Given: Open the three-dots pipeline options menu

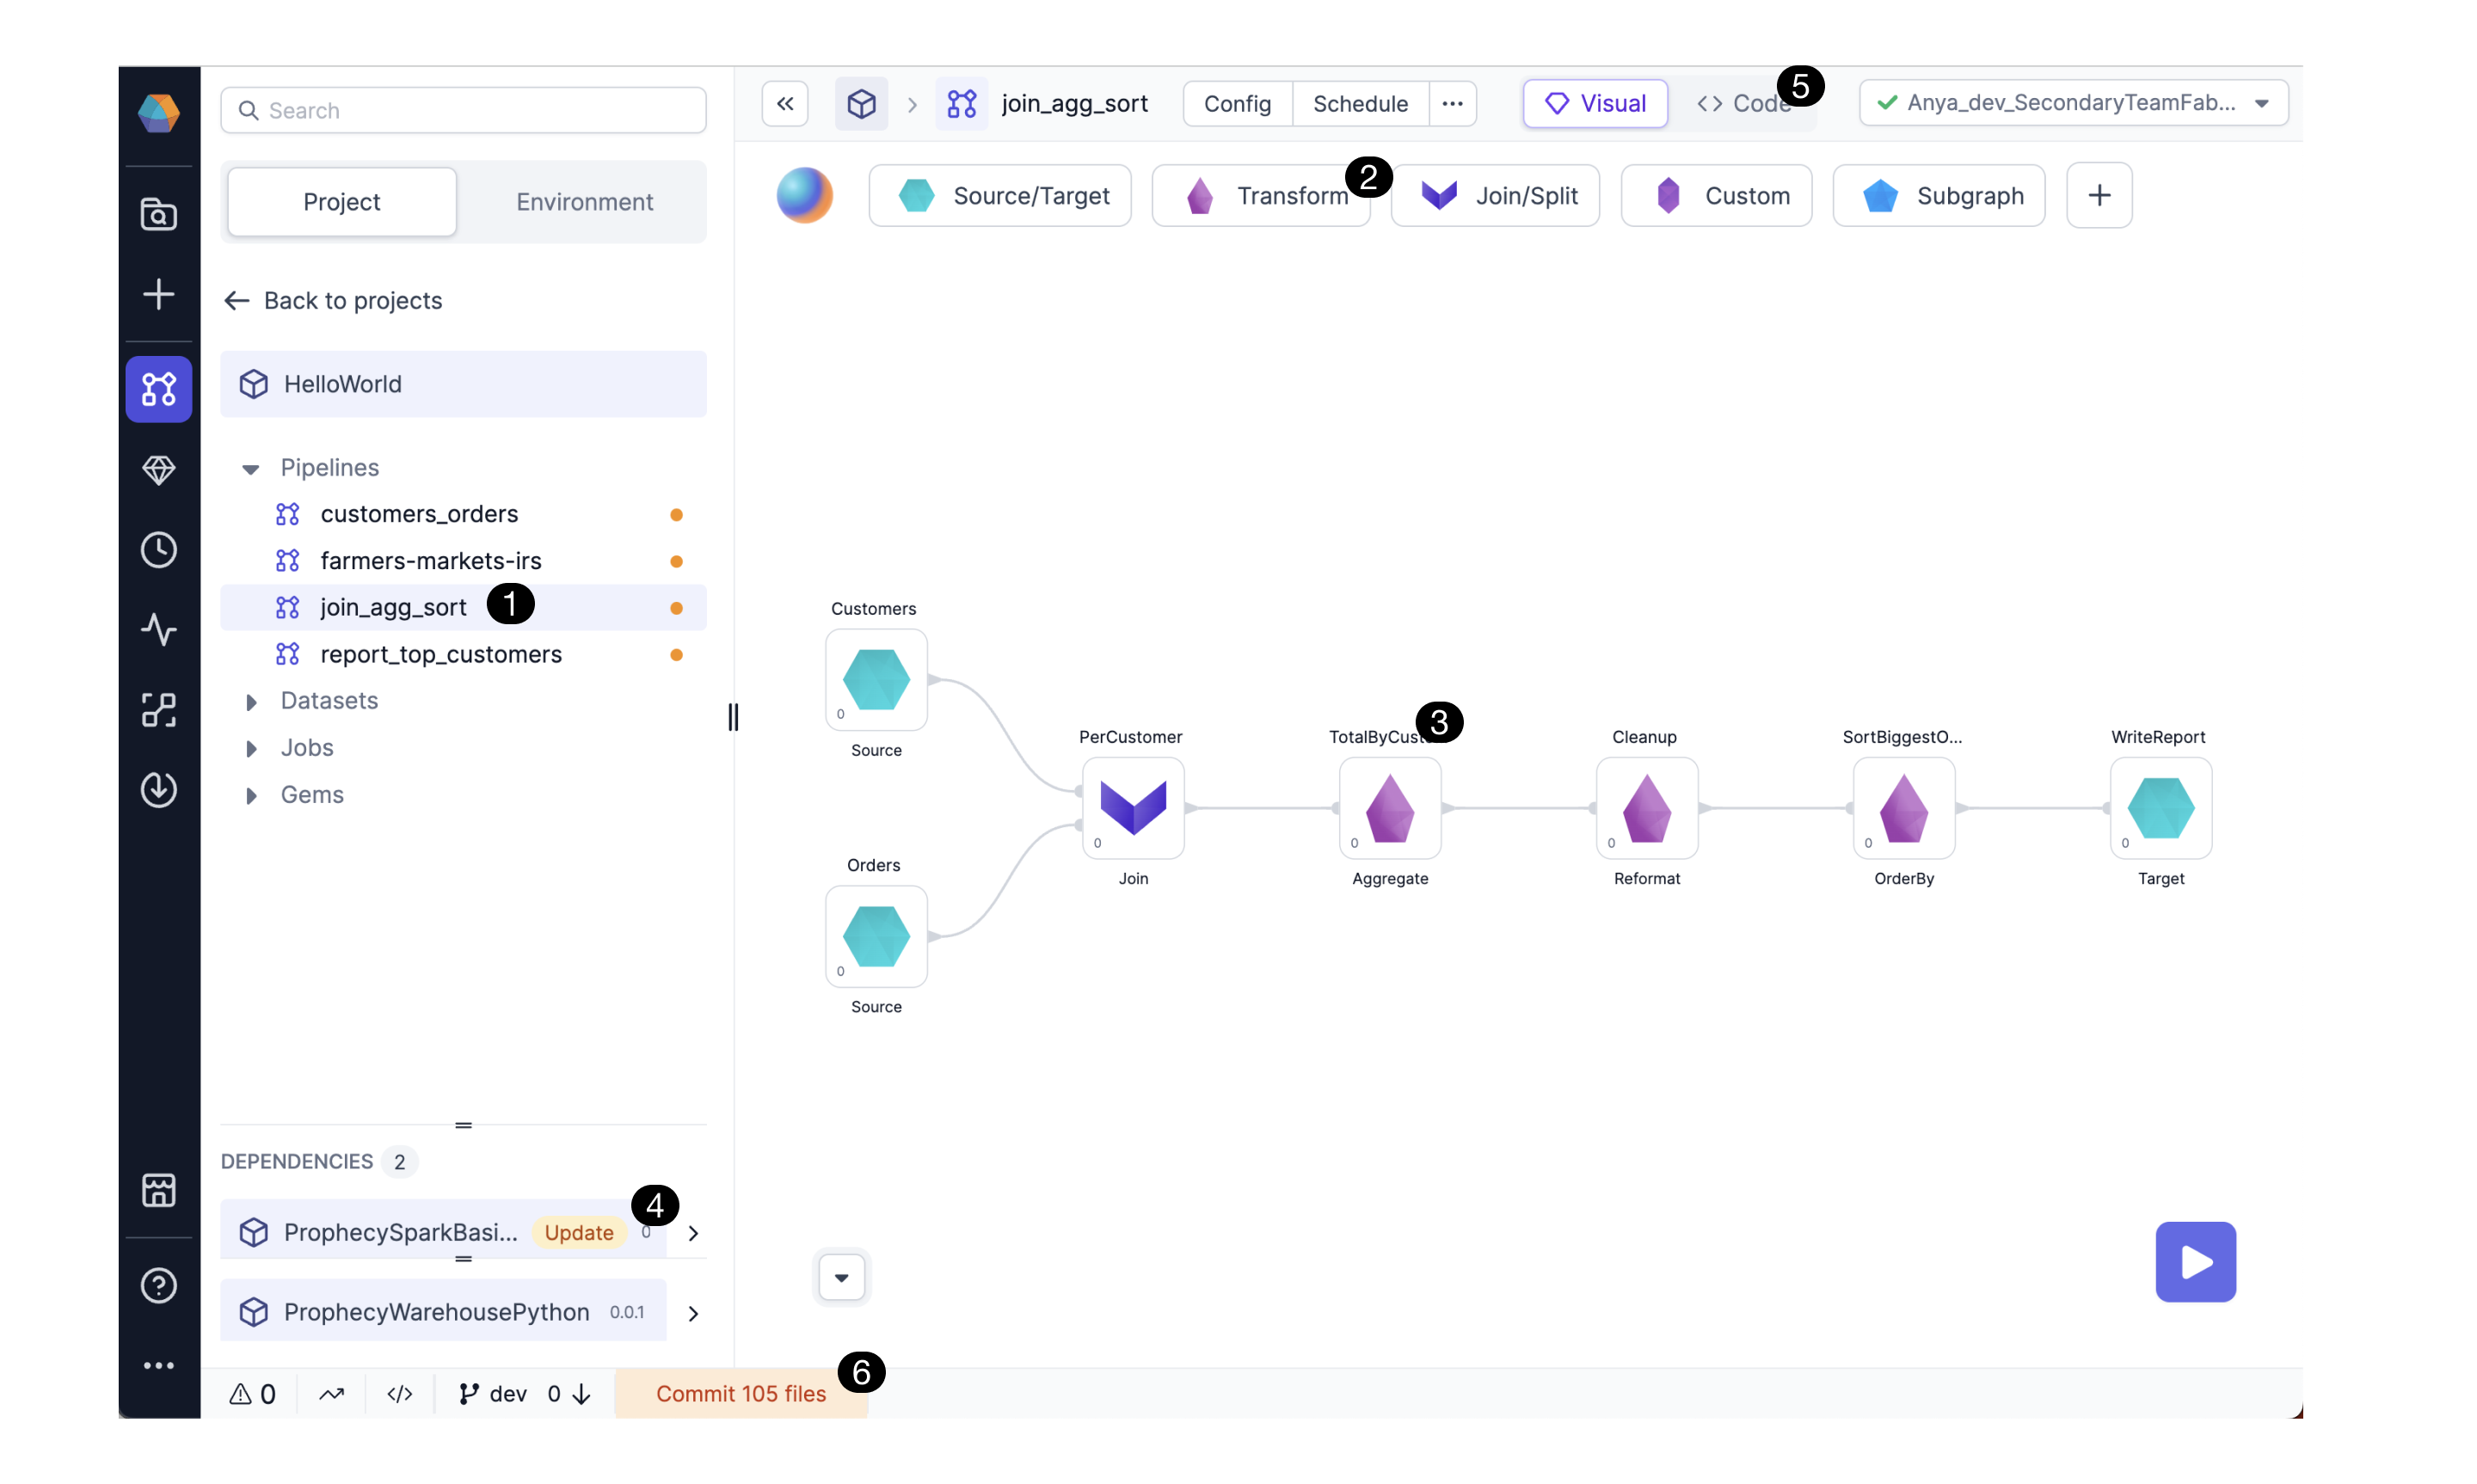Looking at the screenshot, I should 1452,103.
